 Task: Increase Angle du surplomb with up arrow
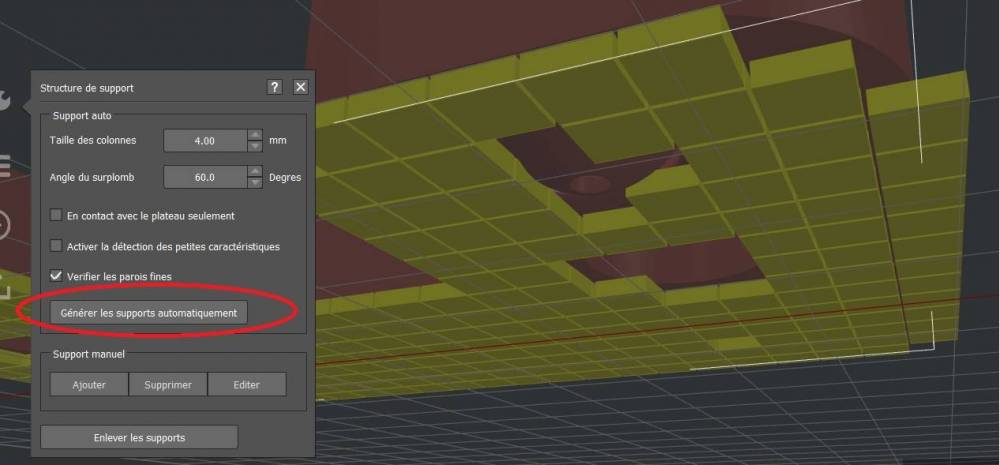click(x=255, y=171)
